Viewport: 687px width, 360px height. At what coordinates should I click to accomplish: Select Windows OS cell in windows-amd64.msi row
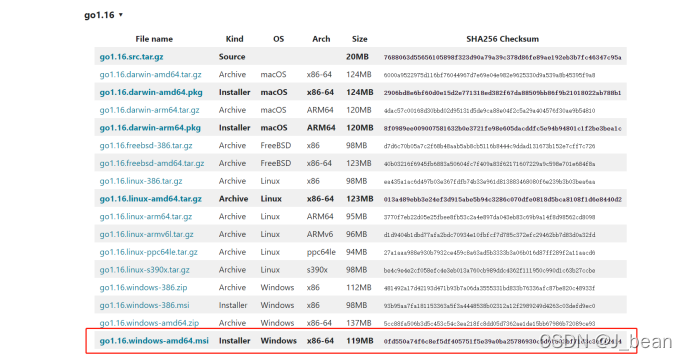279,341
